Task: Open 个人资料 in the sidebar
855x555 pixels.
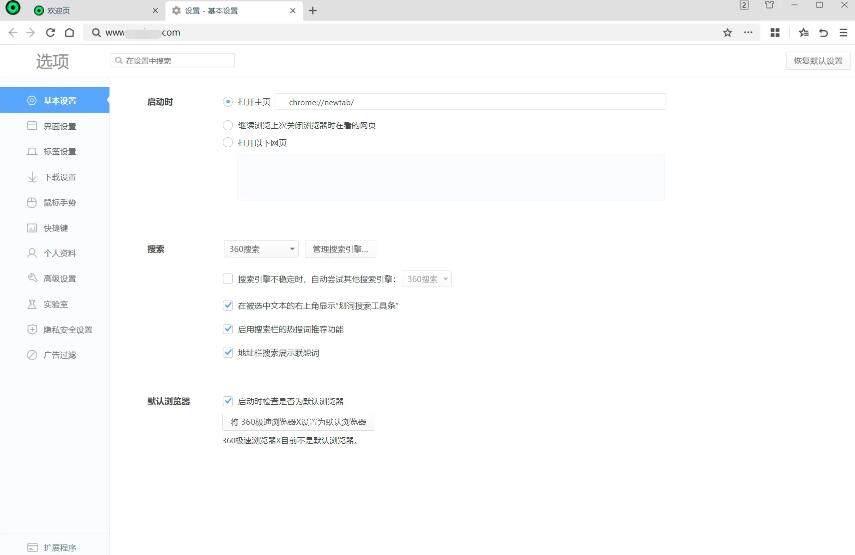Action: 55,253
